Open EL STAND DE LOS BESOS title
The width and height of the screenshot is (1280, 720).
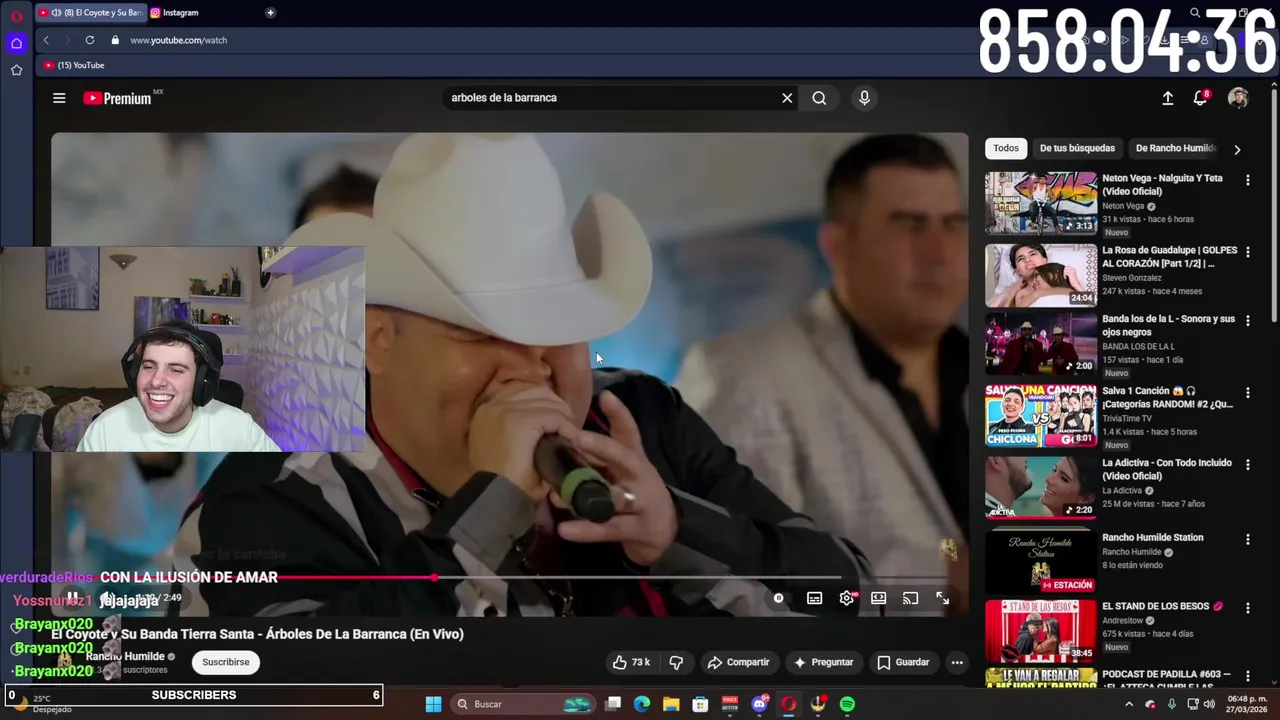[1162, 606]
